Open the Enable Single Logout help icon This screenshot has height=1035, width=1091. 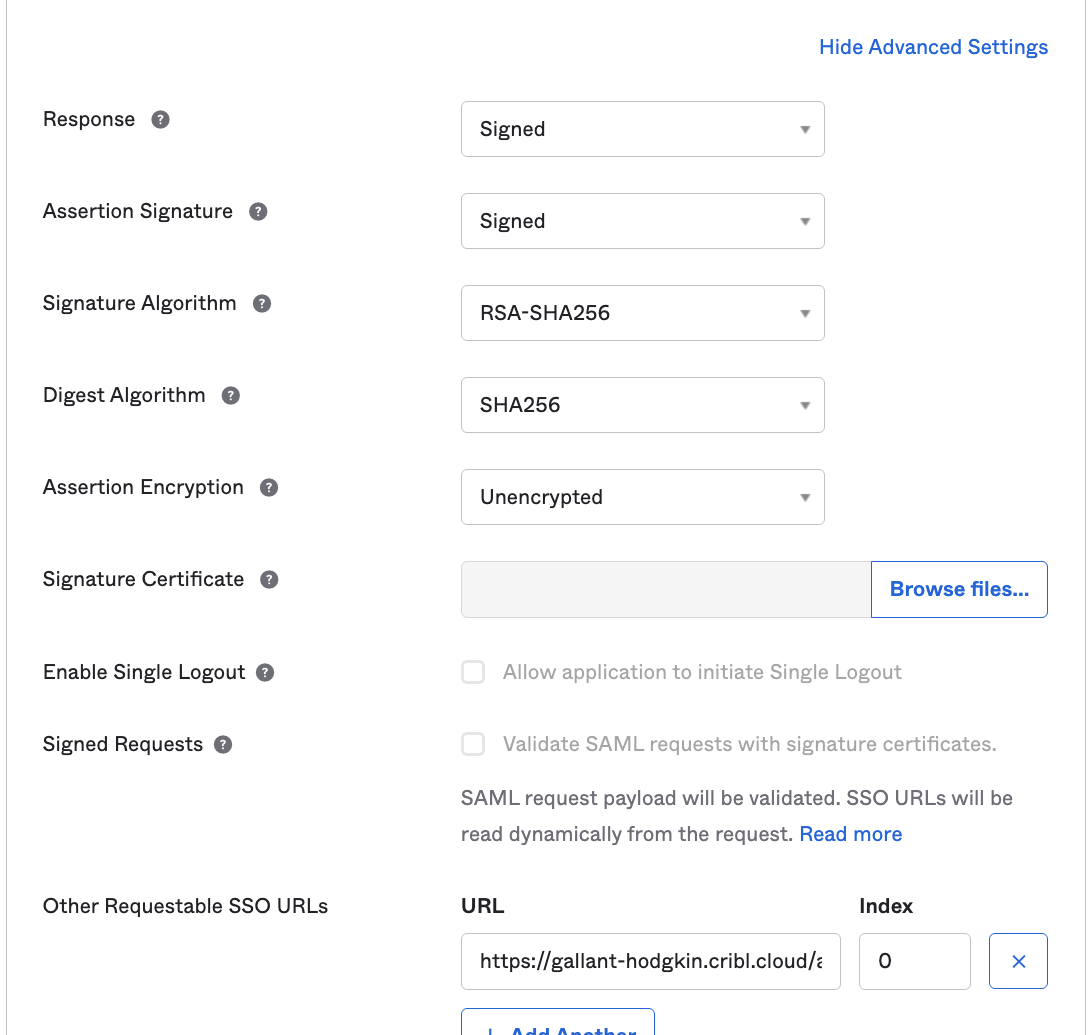click(264, 672)
